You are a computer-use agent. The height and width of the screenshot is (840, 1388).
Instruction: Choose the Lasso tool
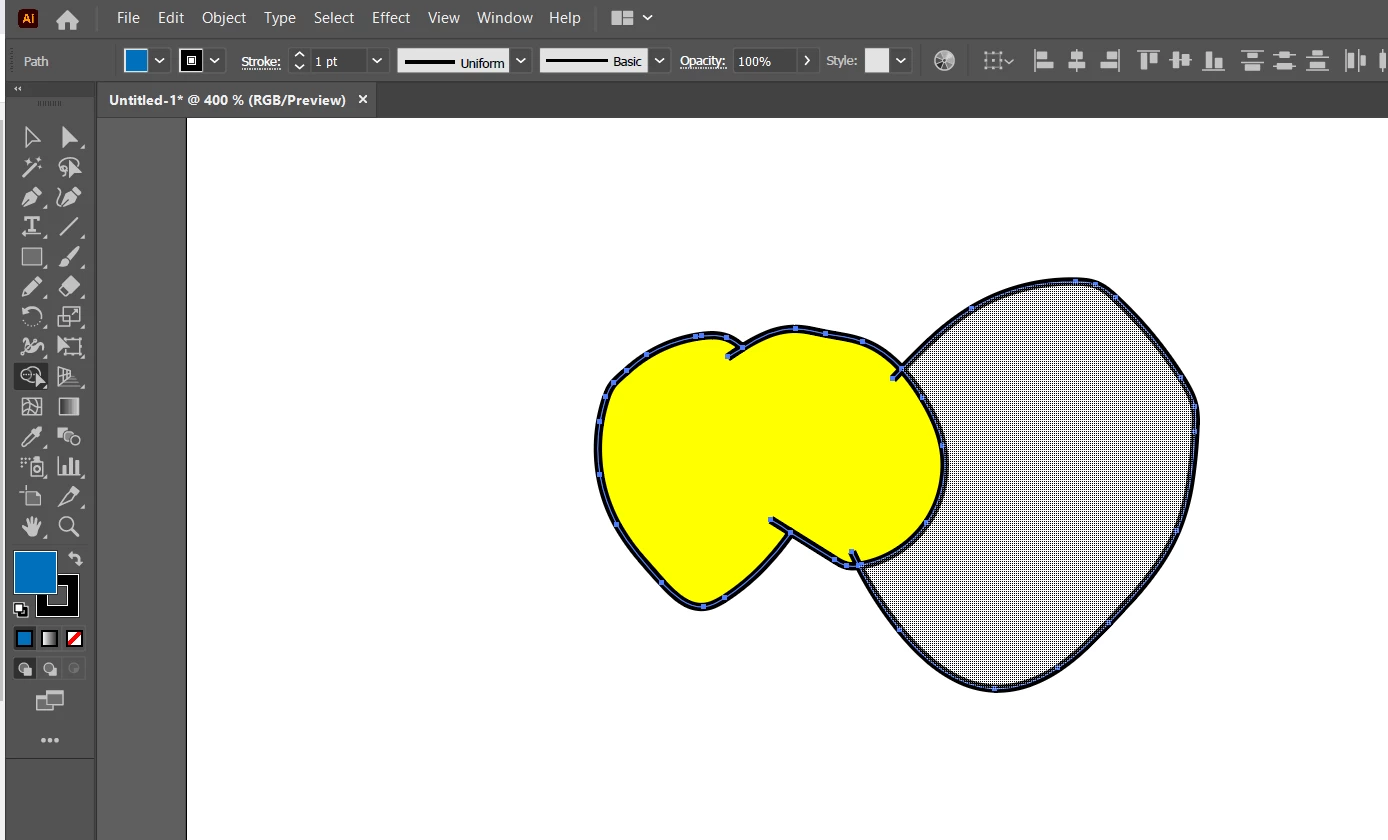[x=69, y=167]
